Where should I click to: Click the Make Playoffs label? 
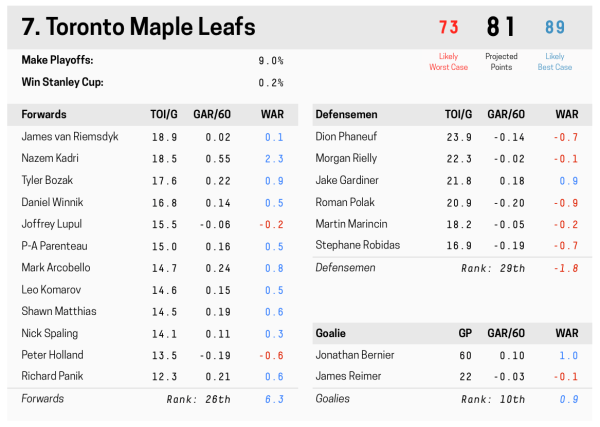(x=57, y=60)
